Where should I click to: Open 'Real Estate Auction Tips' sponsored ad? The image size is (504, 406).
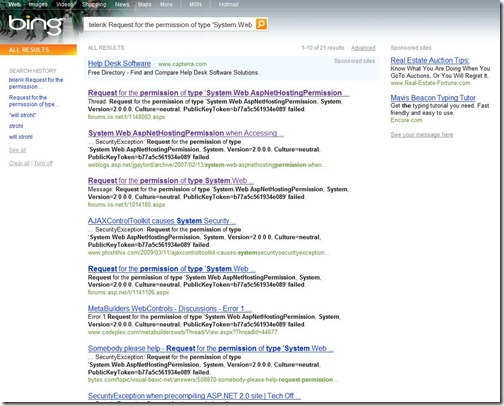(x=430, y=60)
